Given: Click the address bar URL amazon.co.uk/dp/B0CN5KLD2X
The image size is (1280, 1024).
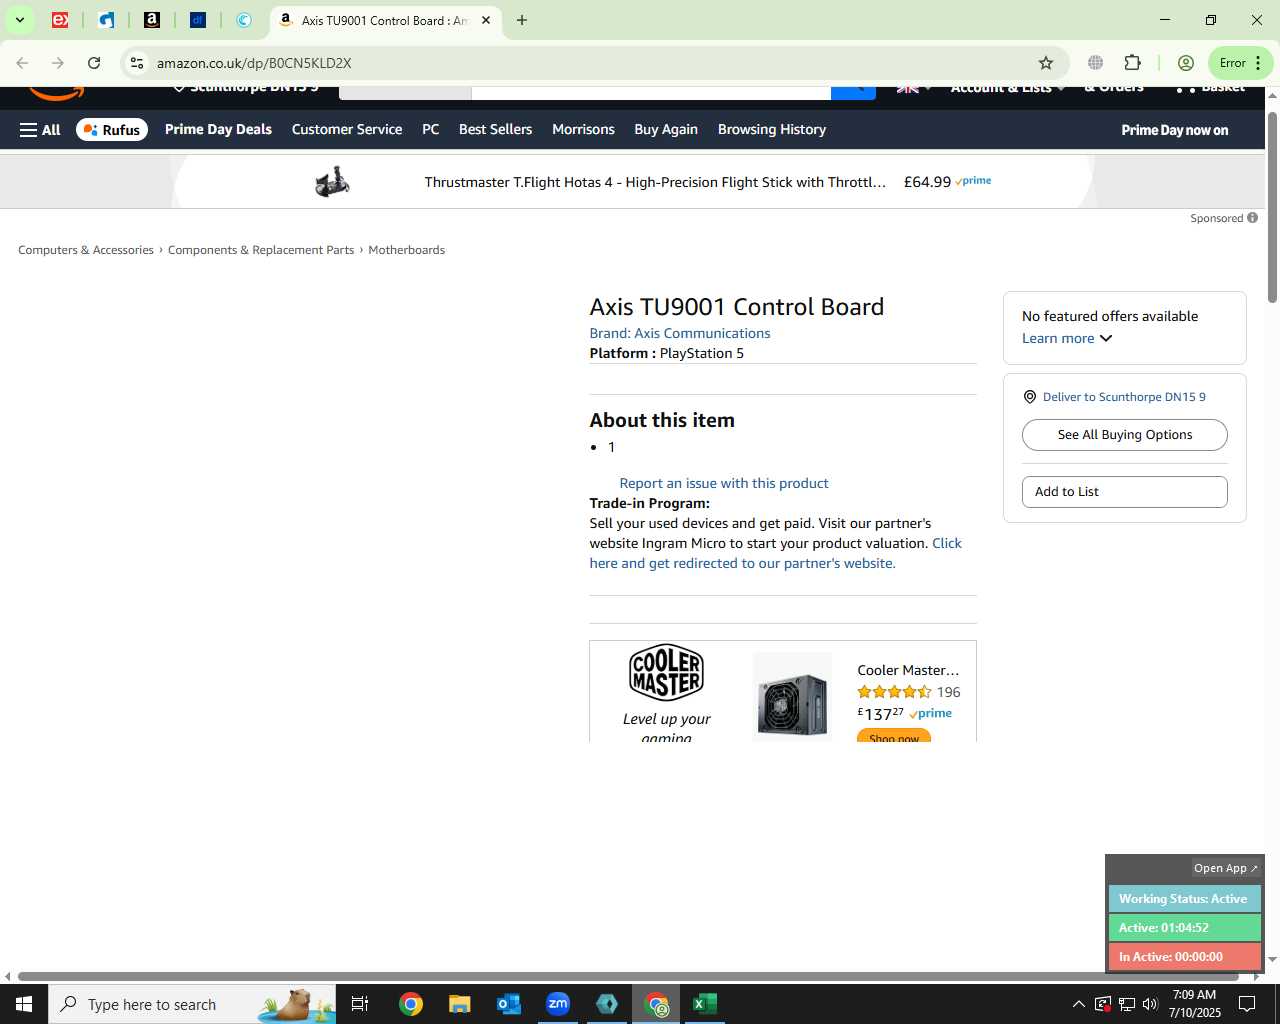Looking at the screenshot, I should pos(254,63).
